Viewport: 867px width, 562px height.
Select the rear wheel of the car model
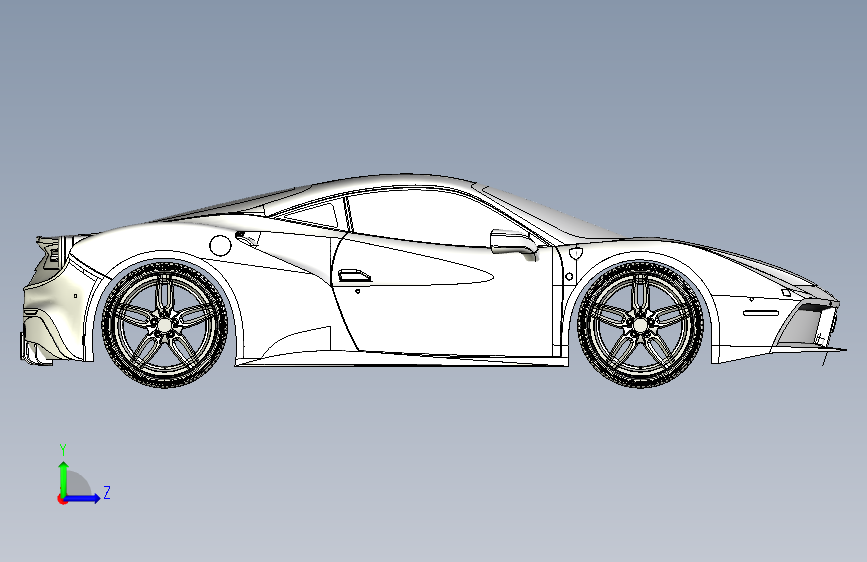coord(165,324)
